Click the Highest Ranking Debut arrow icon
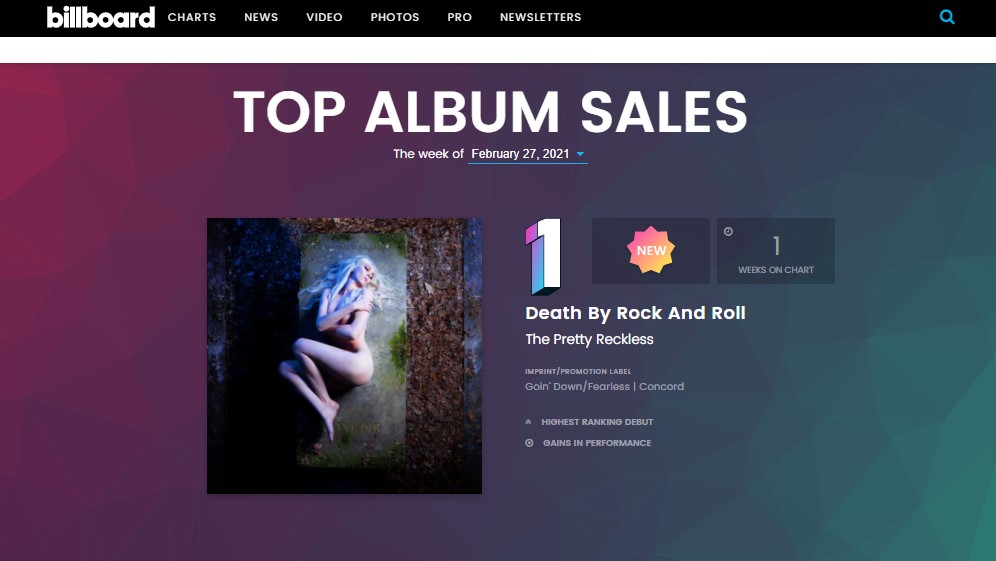 528,422
